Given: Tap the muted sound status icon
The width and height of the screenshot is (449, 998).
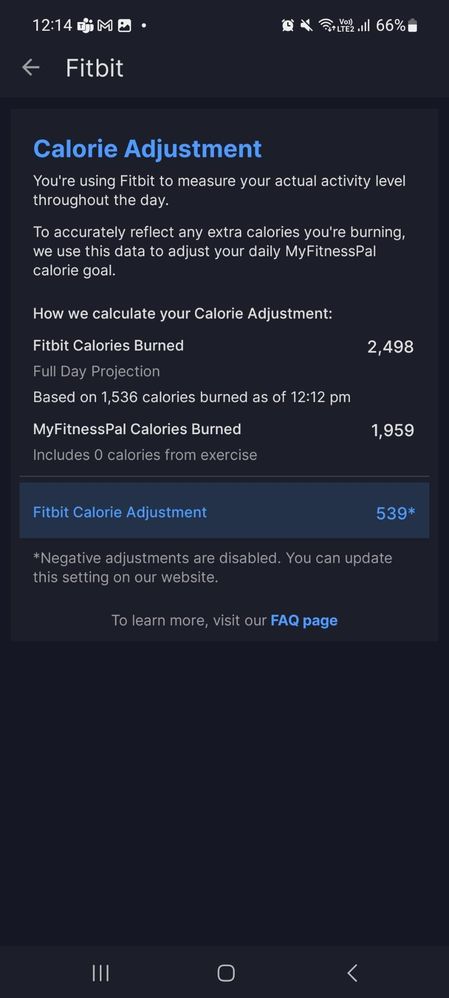Looking at the screenshot, I should [x=307, y=26].
